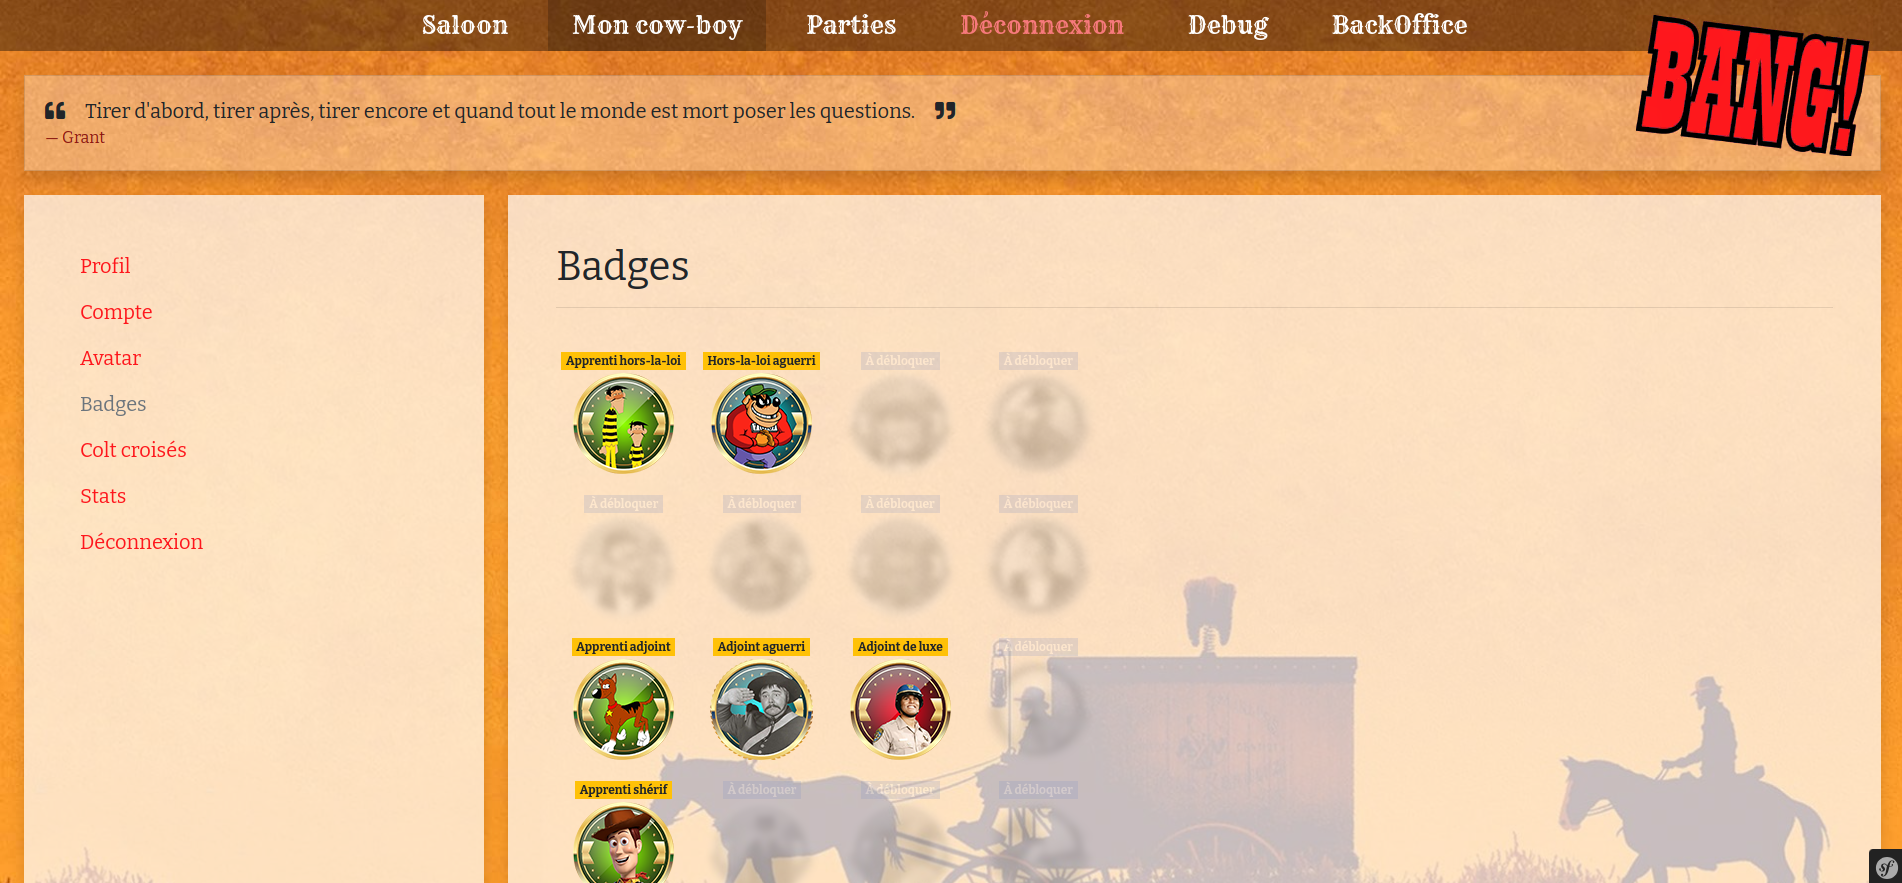
Task: Click Déconnexion in the top navigation
Action: (x=1042, y=25)
